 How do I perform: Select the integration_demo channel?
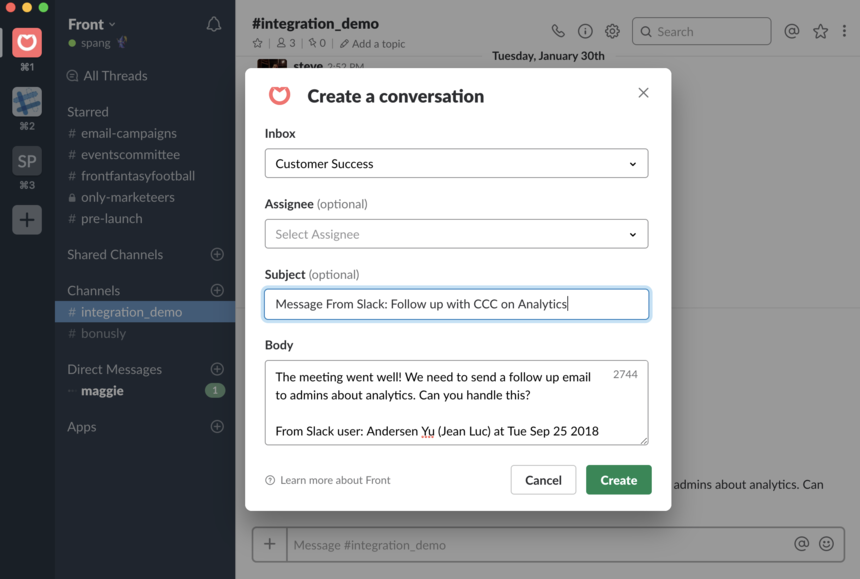coord(145,312)
